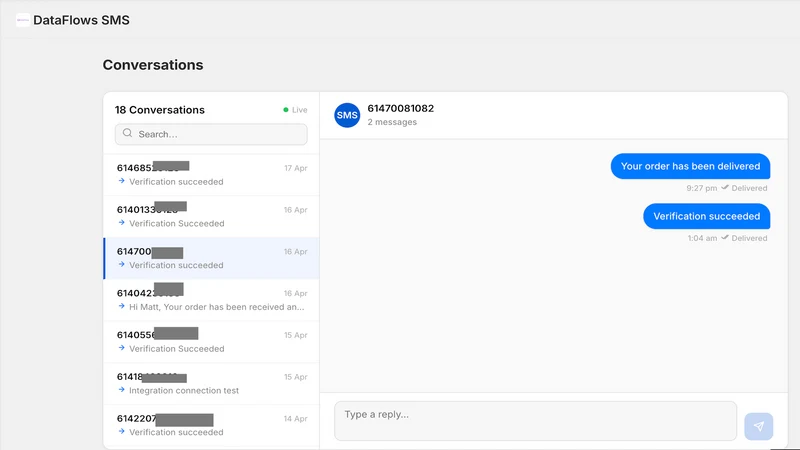Click the 61470081082 contact number header
This screenshot has height=450, width=800.
(x=401, y=109)
